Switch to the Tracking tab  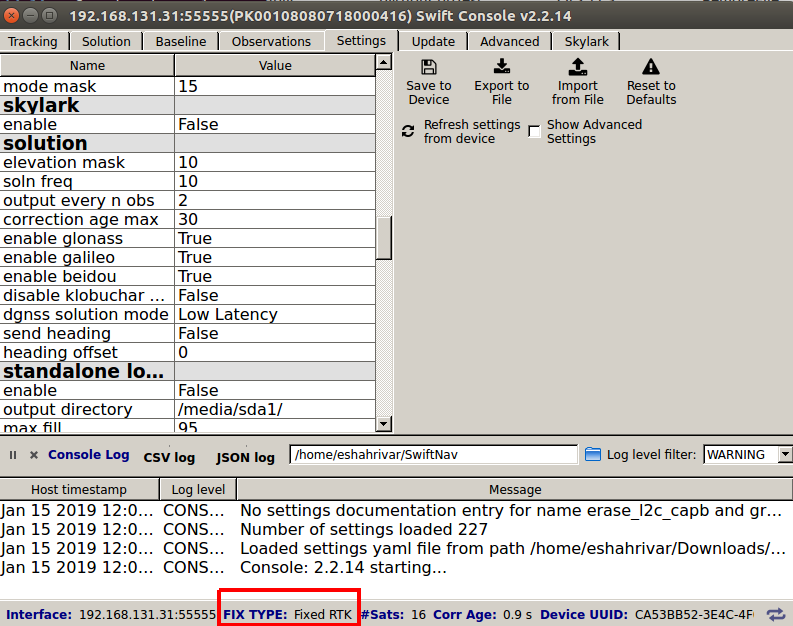point(33,41)
